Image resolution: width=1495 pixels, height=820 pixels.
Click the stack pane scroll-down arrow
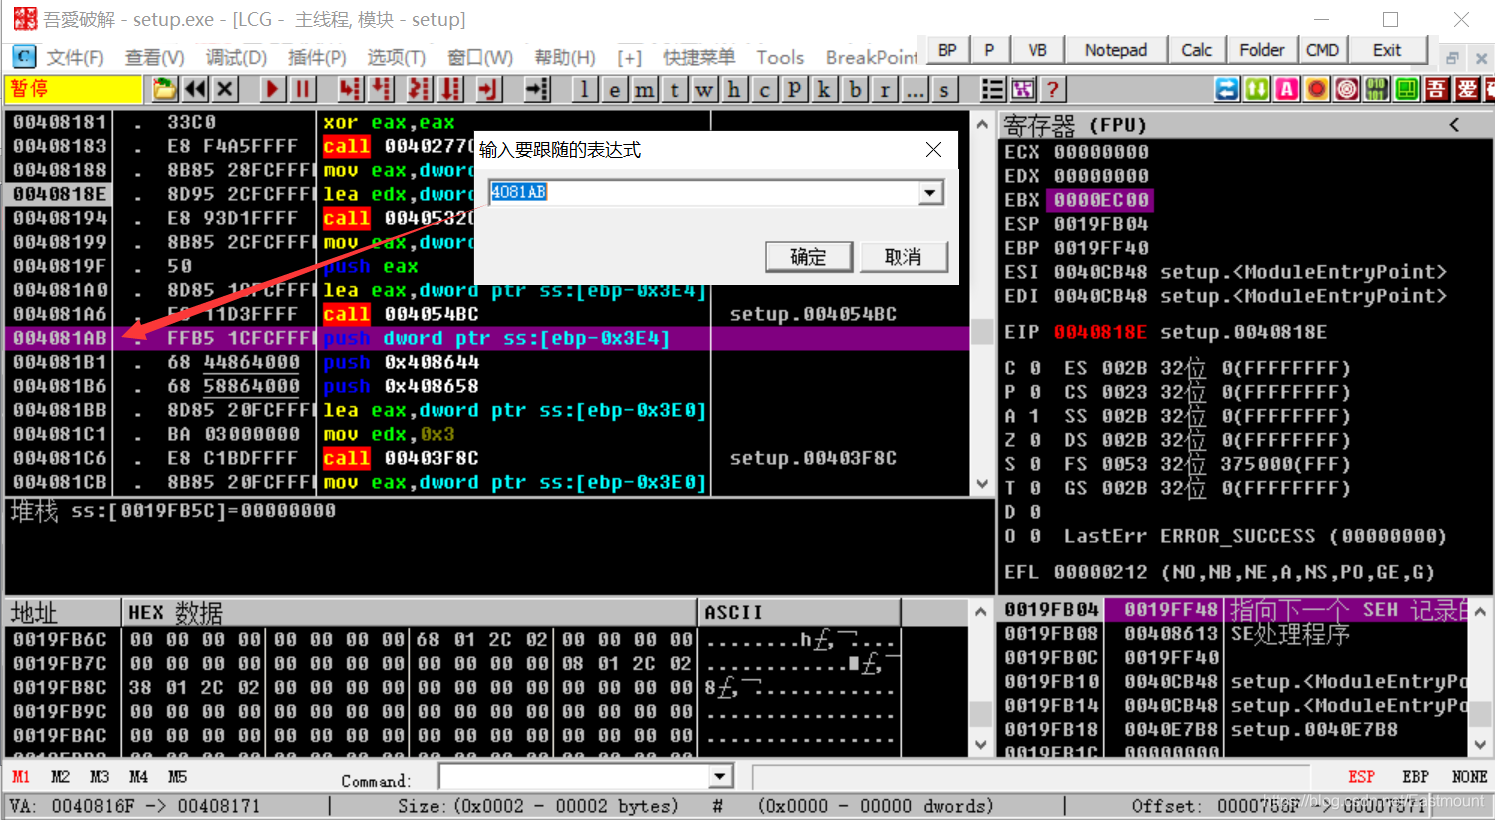point(1481,745)
